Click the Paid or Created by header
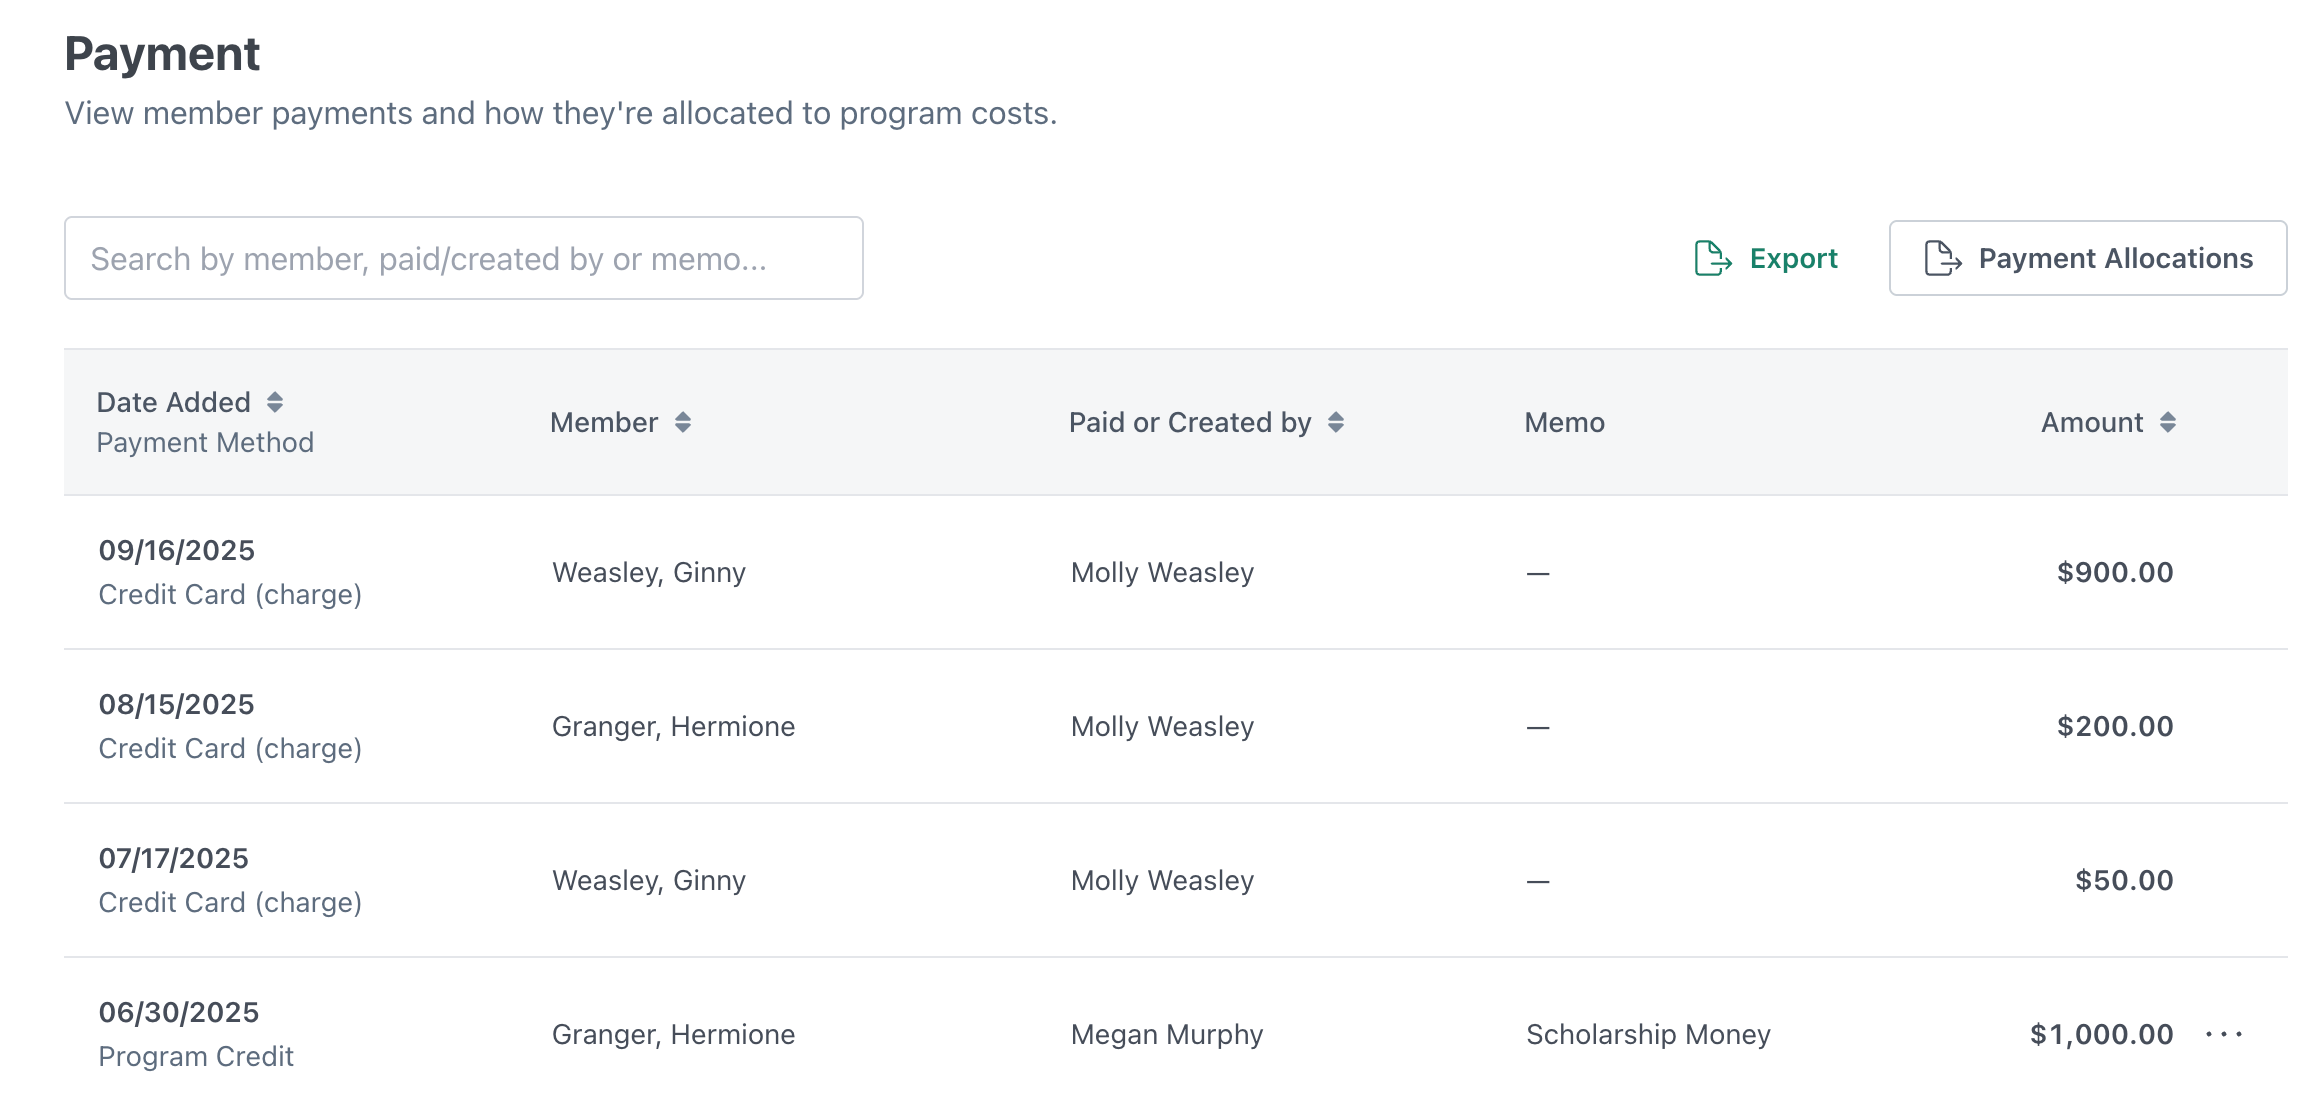 (1190, 422)
